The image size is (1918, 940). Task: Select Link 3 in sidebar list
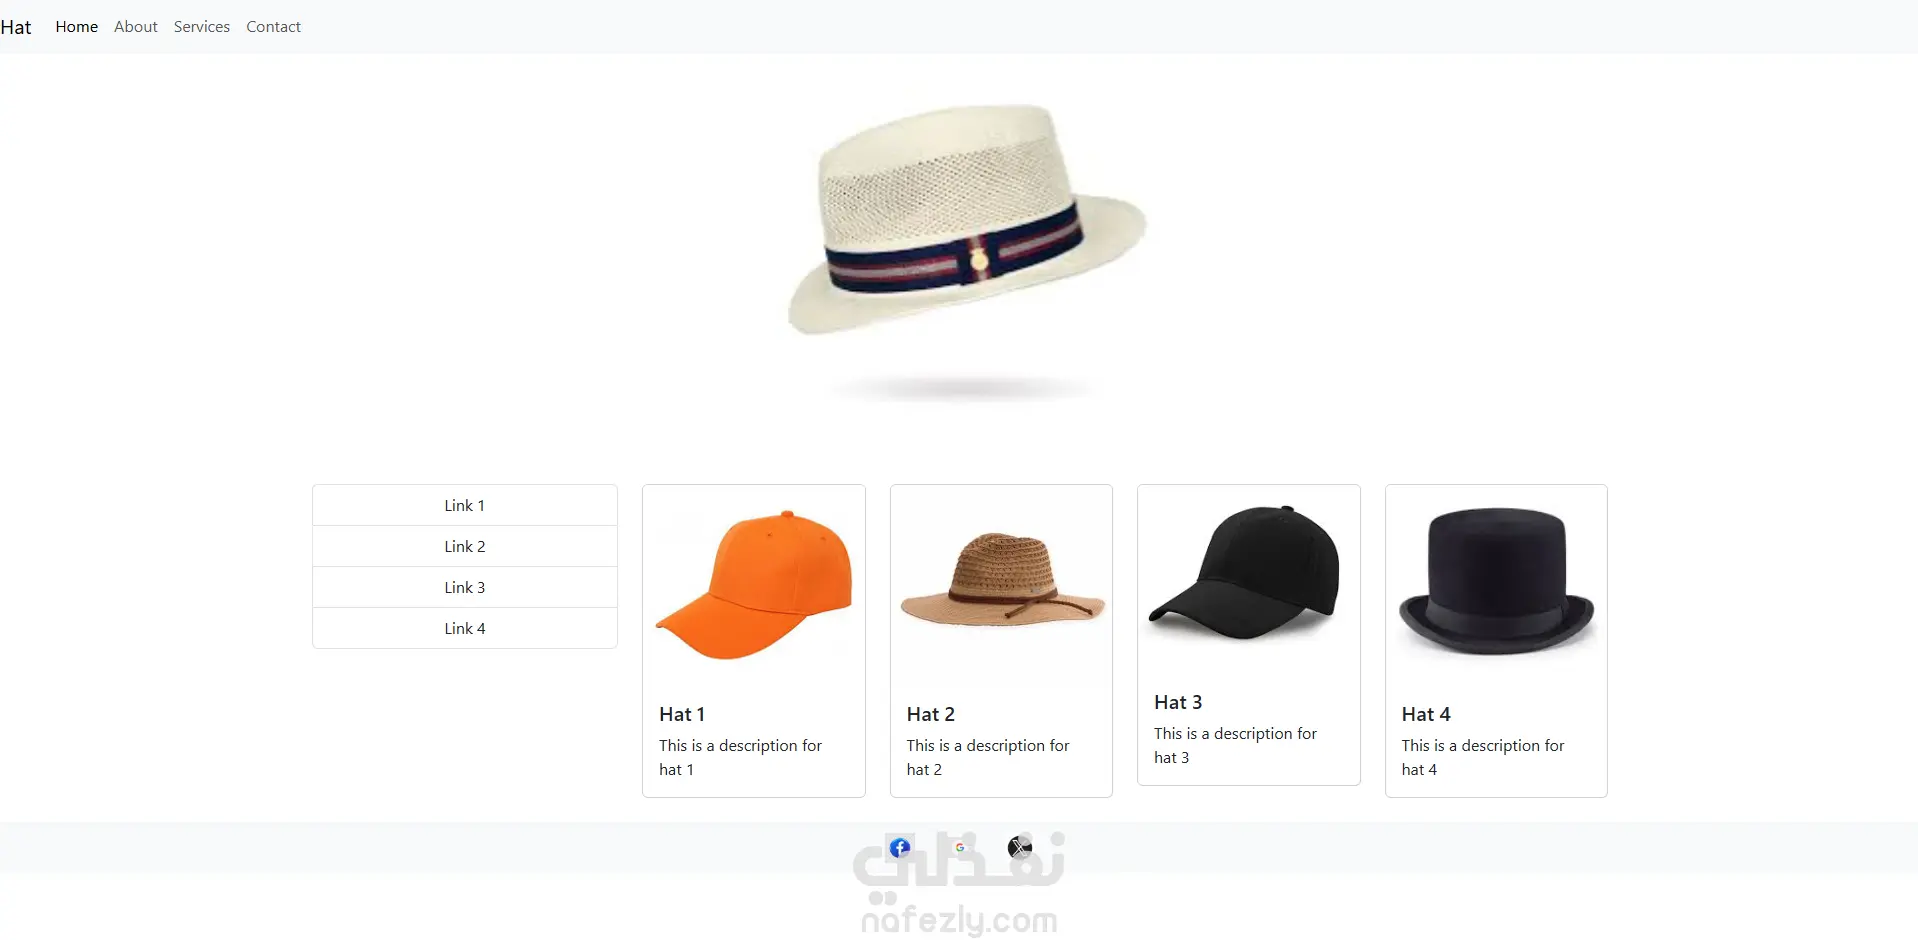coord(465,588)
